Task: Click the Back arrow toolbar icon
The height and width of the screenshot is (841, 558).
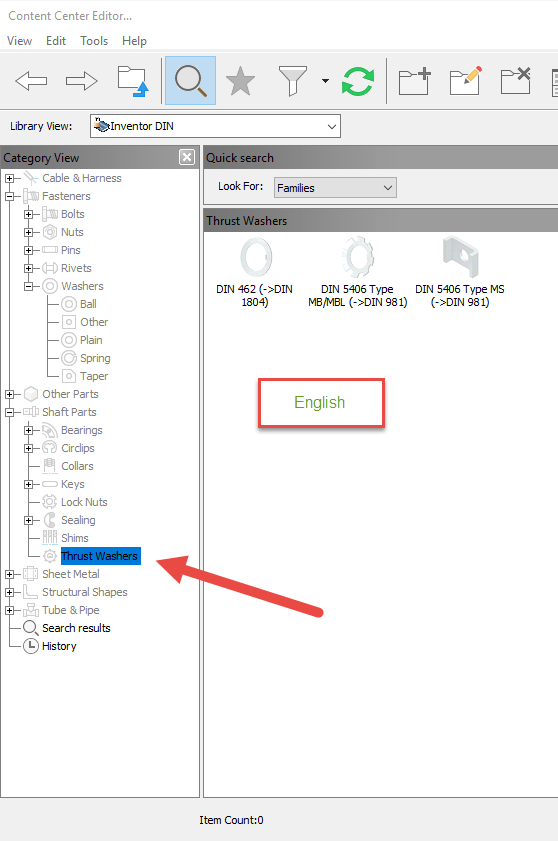Action: 31,81
